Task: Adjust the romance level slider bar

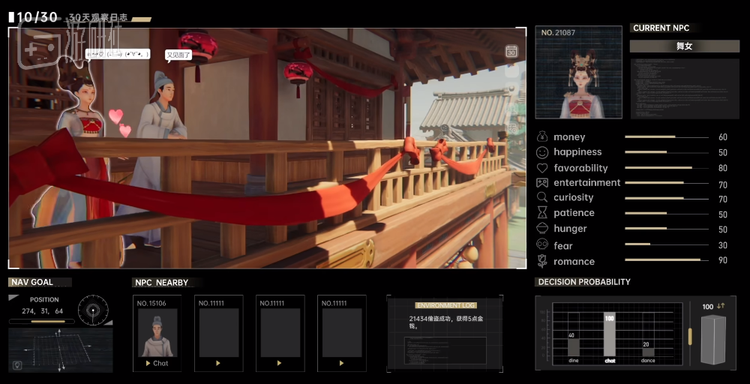Action: coord(667,260)
